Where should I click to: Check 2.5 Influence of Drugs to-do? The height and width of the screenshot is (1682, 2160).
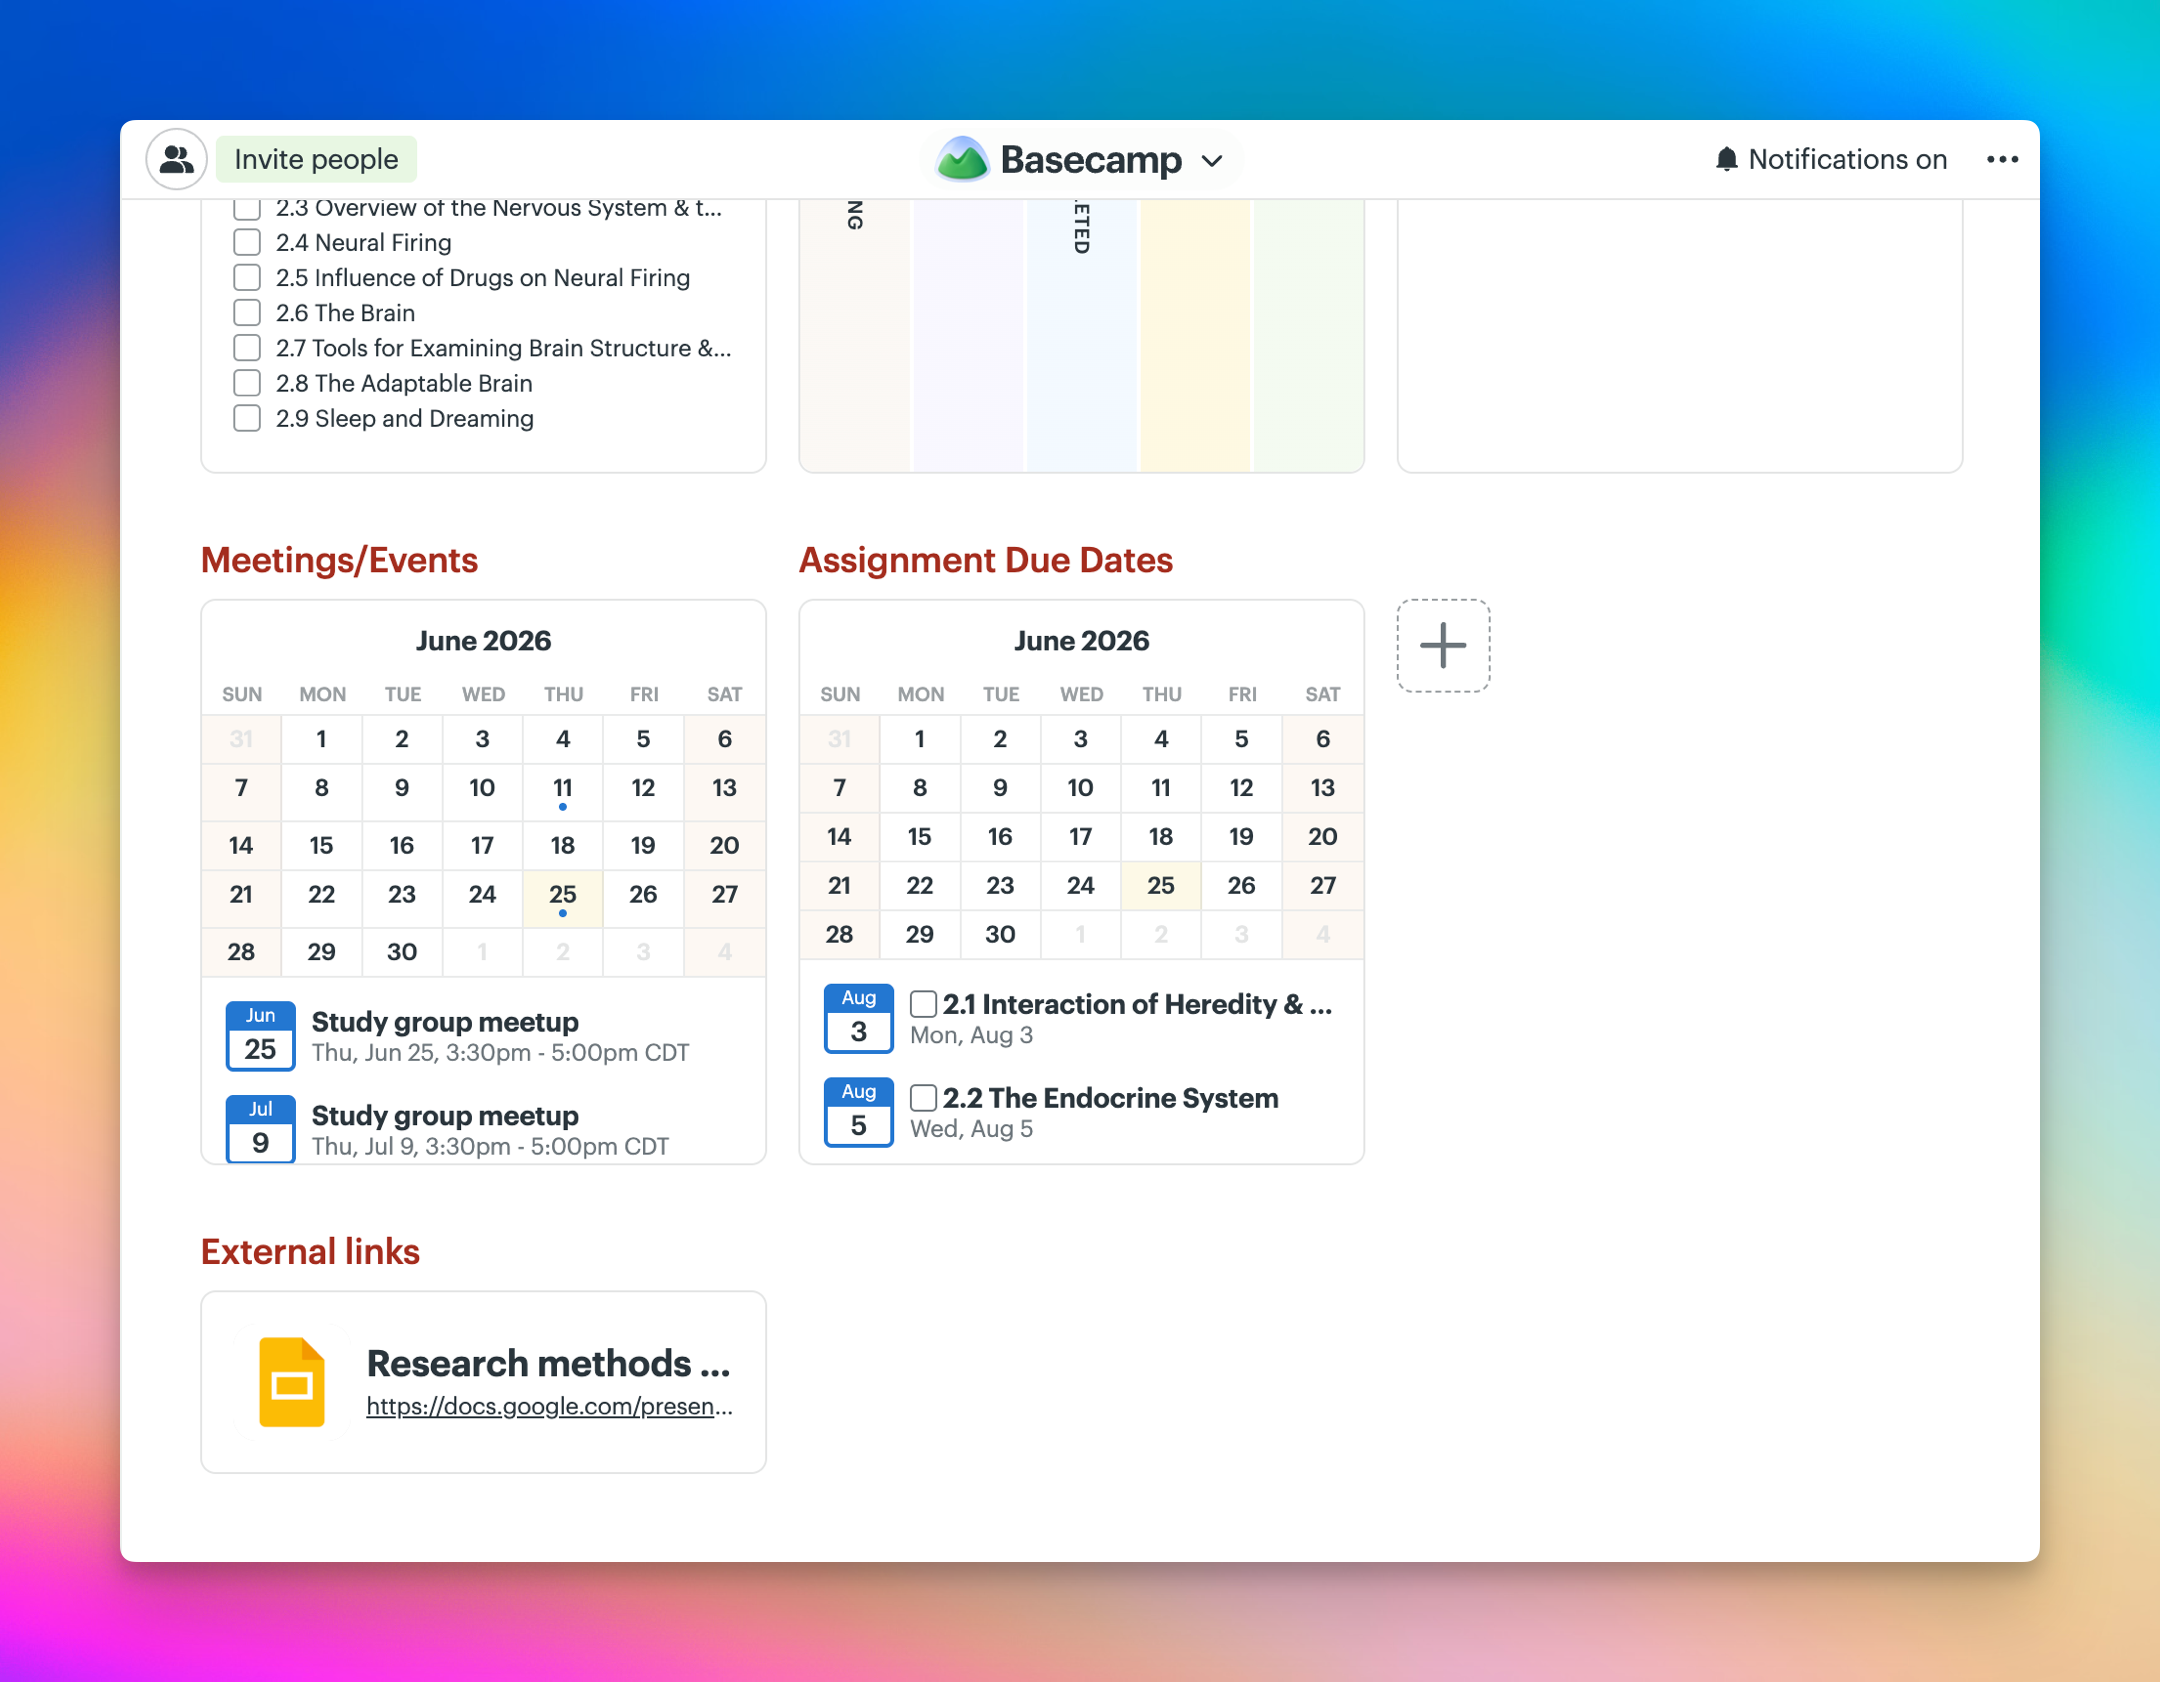tap(247, 277)
